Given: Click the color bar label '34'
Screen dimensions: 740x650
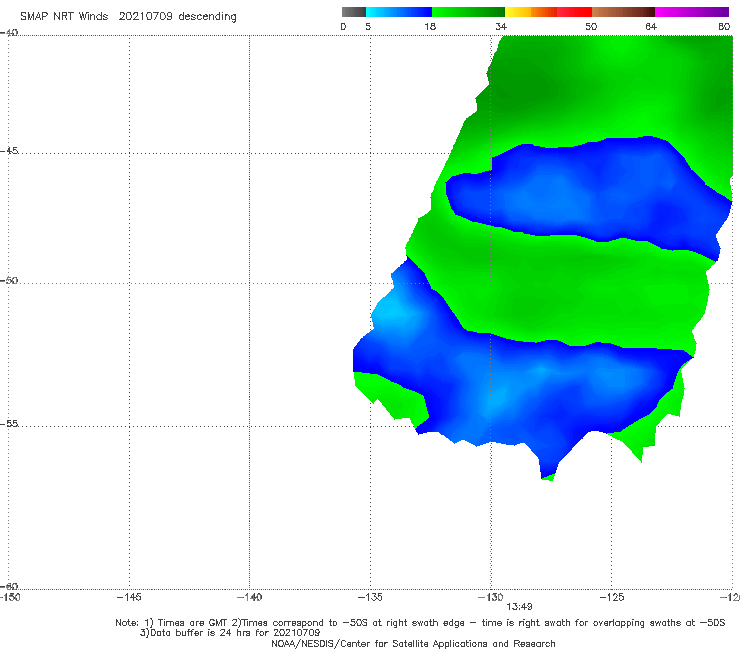Looking at the screenshot, I should pyautogui.click(x=501, y=26).
